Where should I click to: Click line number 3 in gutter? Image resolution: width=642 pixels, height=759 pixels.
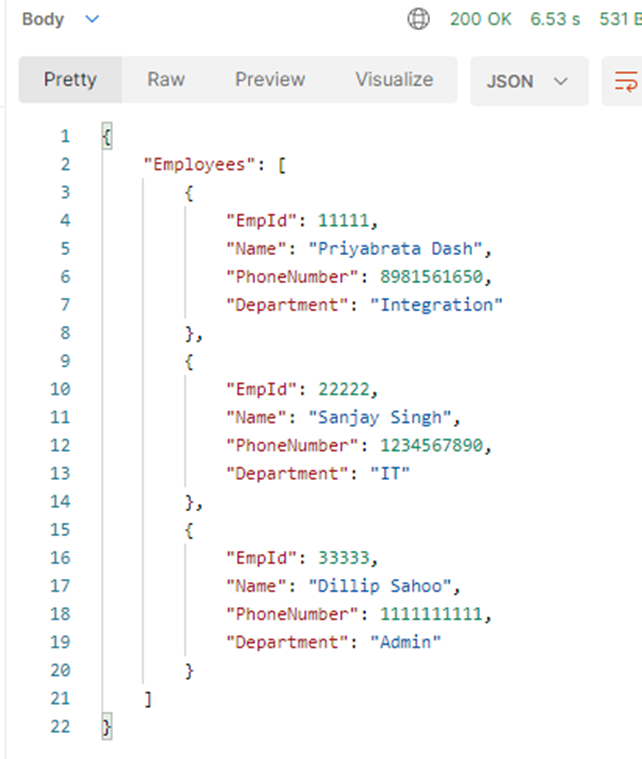(65, 193)
